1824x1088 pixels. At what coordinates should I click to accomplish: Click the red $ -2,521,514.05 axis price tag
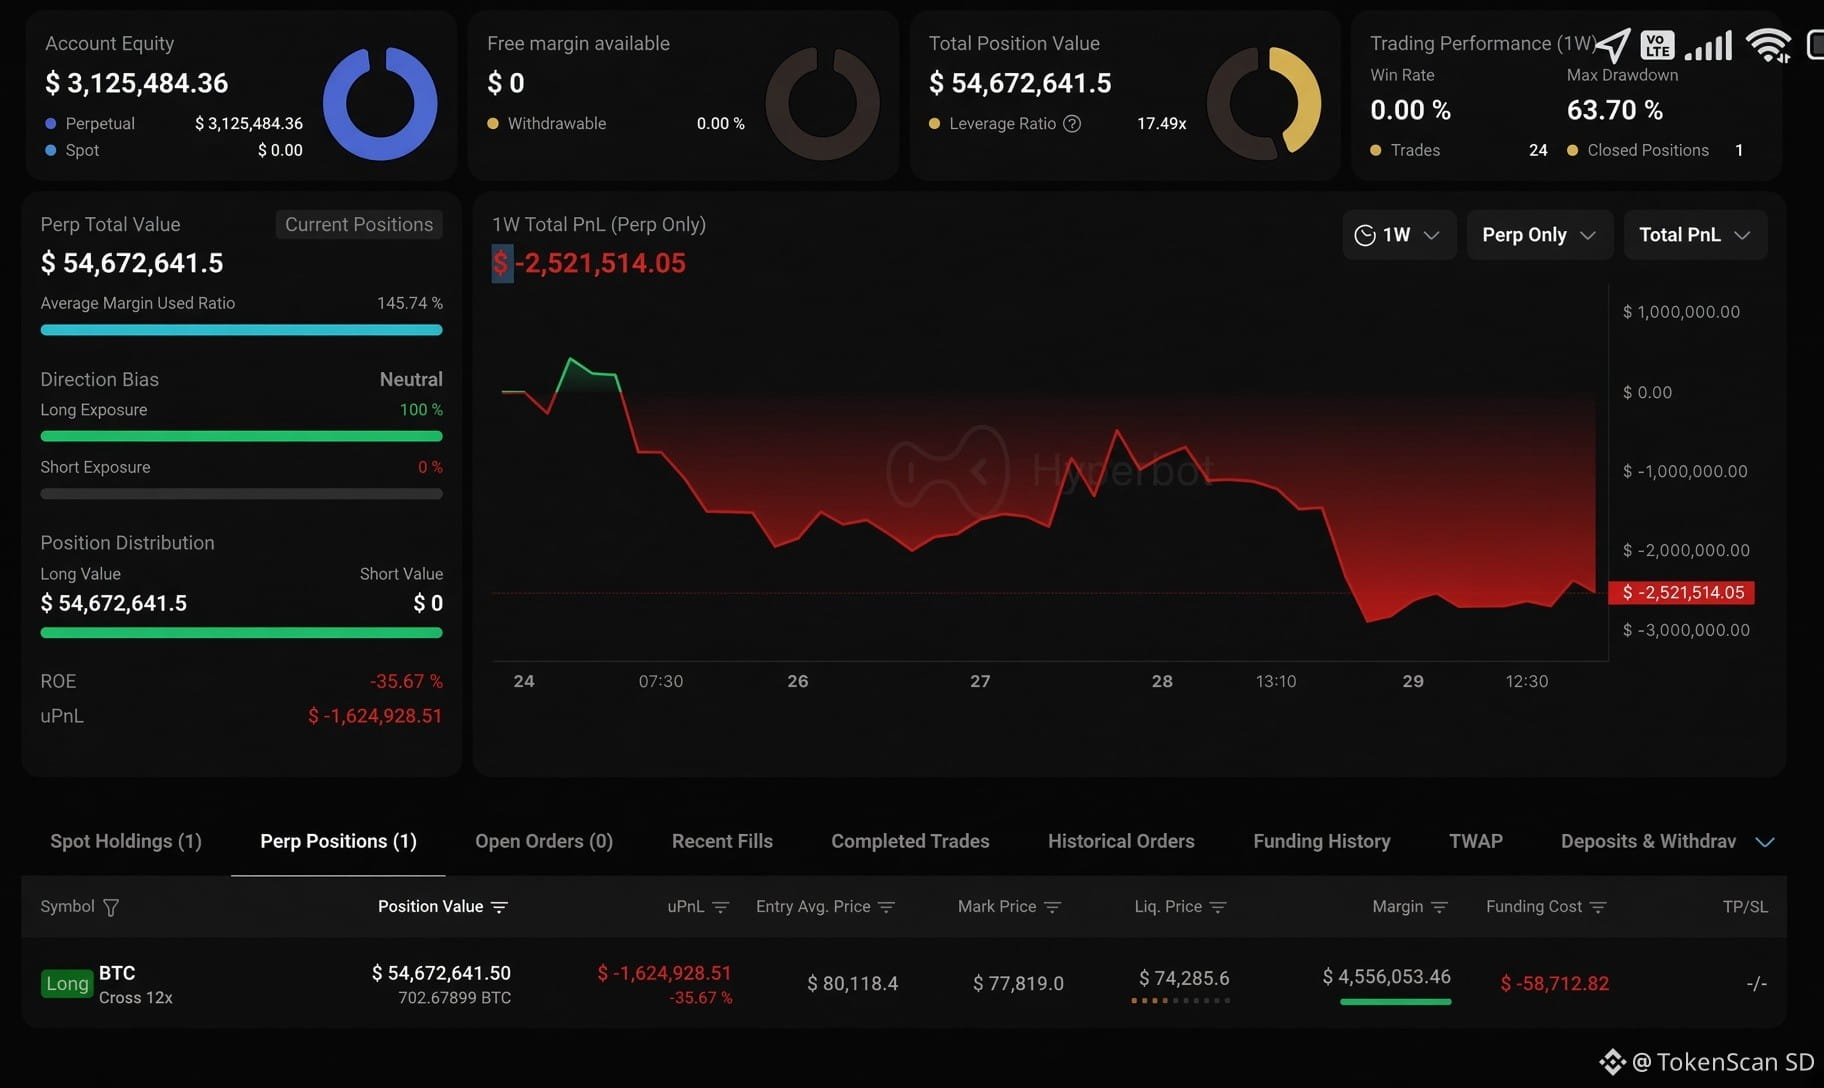(x=1681, y=592)
